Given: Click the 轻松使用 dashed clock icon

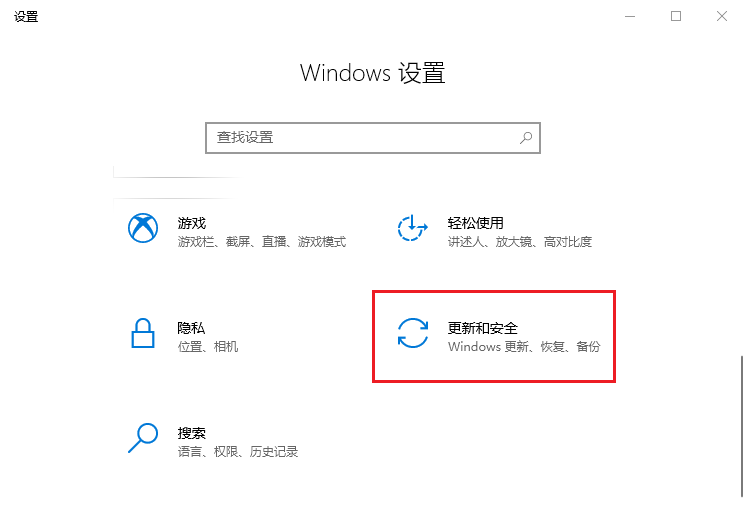Looking at the screenshot, I should click(412, 228).
